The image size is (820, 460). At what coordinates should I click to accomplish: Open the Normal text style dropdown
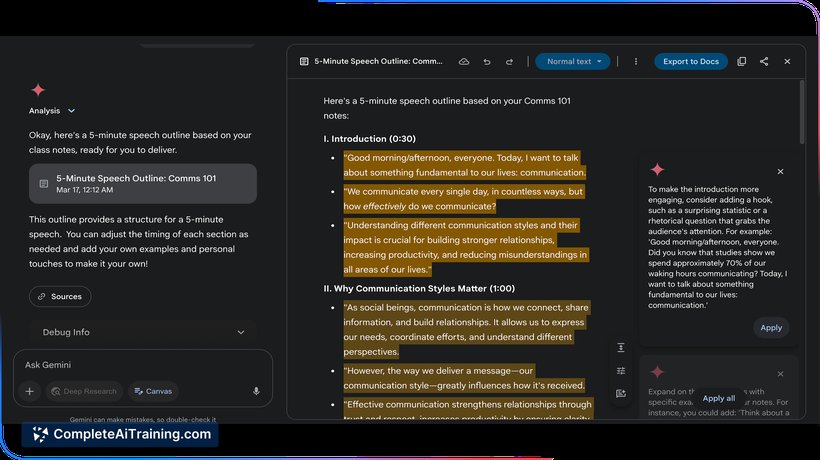coord(573,62)
